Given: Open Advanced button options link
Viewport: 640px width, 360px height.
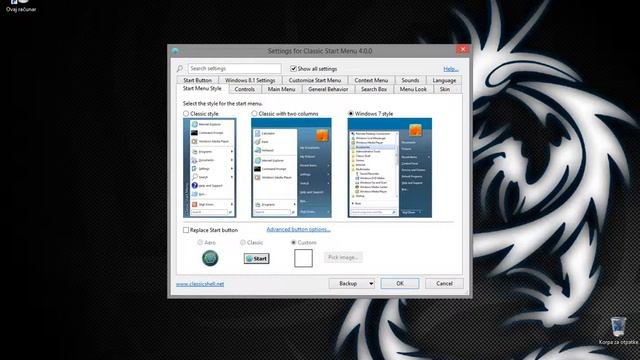Looking at the screenshot, I should pos(298,229).
